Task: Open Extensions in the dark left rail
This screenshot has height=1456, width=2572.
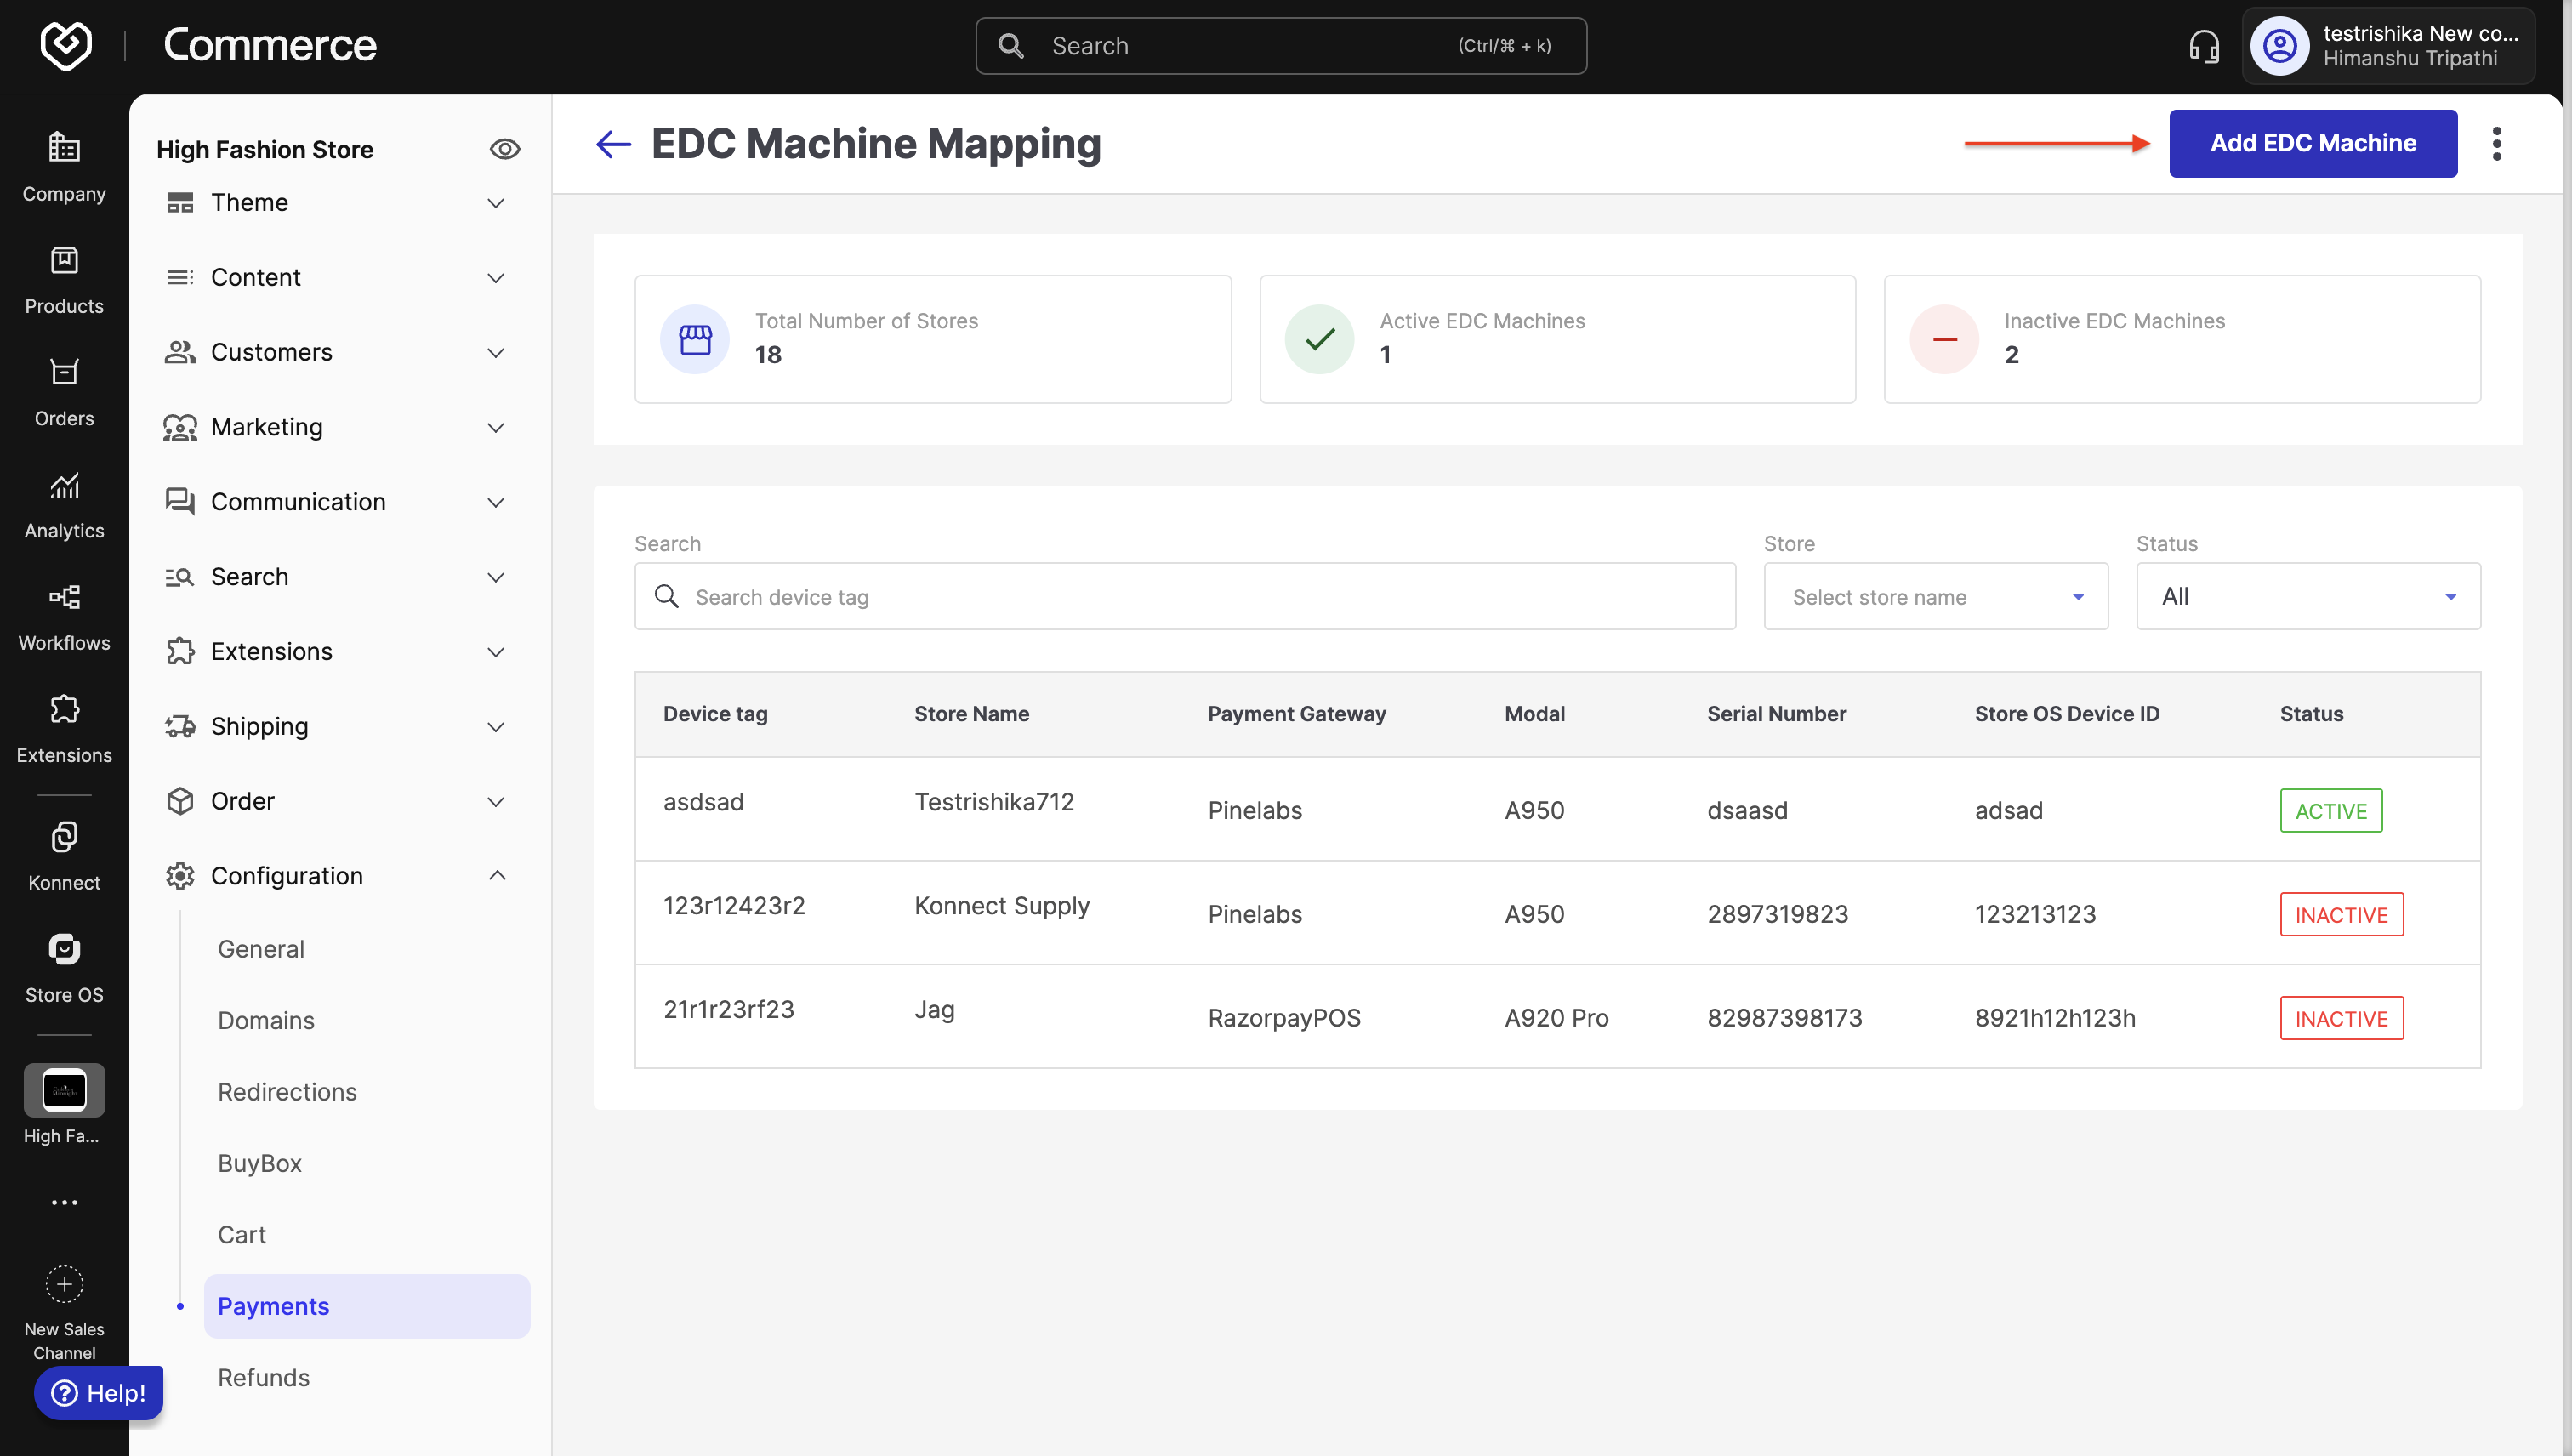Action: click(64, 729)
